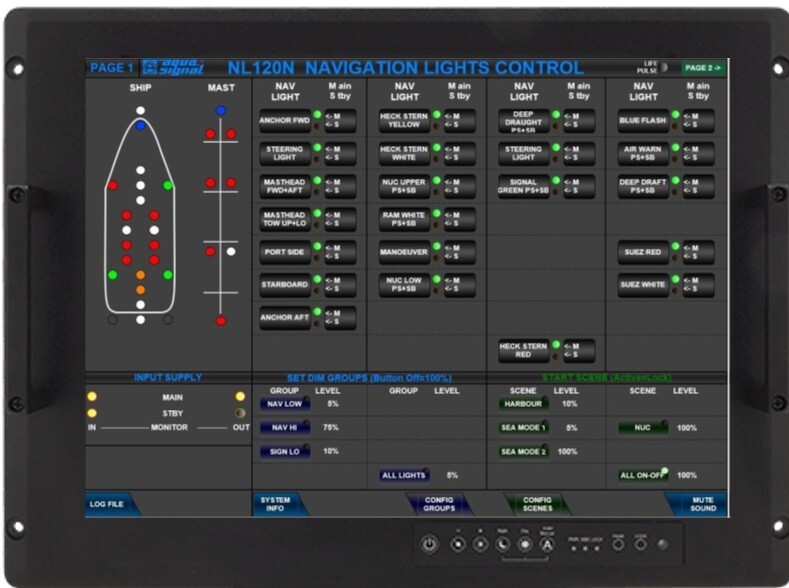
Task: Toggle the HECK STERN WHITE light
Action: (x=404, y=153)
